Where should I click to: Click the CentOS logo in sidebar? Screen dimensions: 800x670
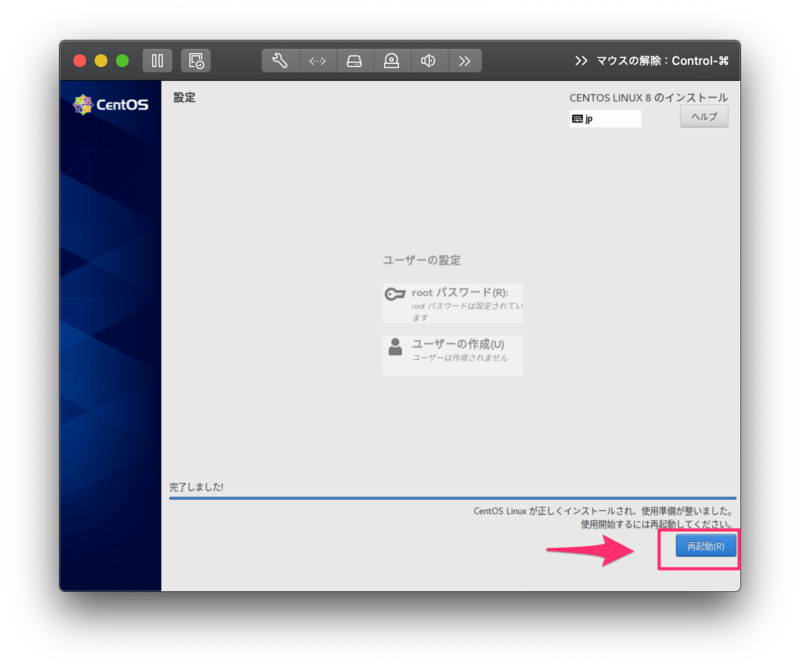tap(111, 105)
